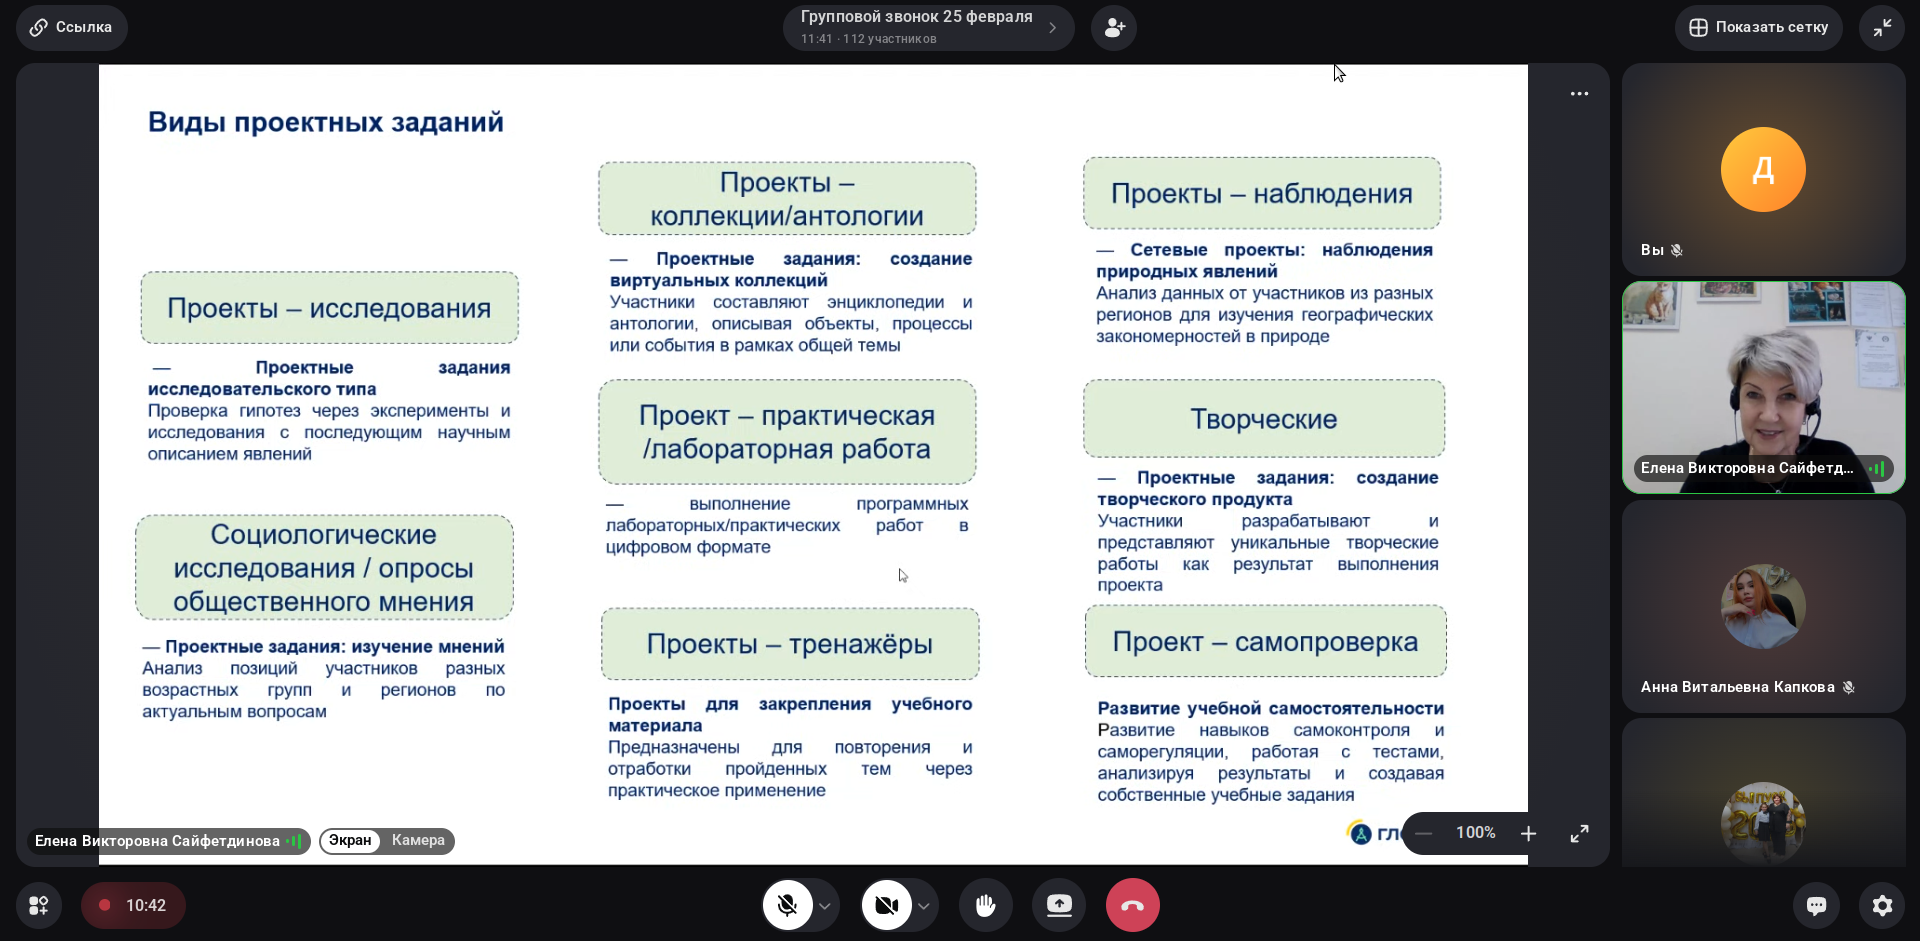Image resolution: width=1920 pixels, height=941 pixels.
Task: Raise hand using the hand icon
Action: (985, 905)
